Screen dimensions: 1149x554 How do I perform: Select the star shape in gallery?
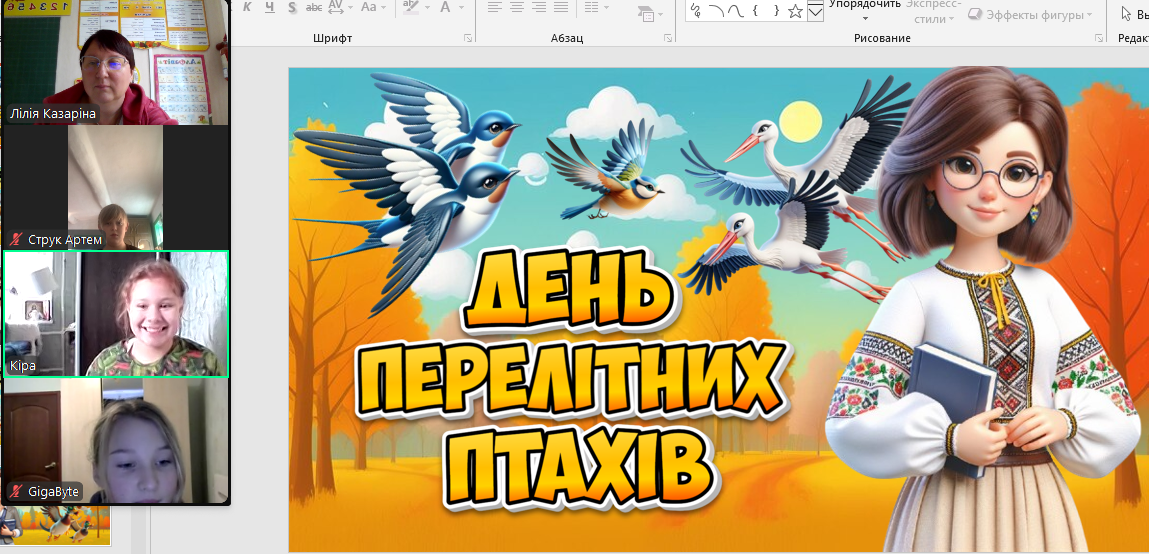tap(795, 11)
